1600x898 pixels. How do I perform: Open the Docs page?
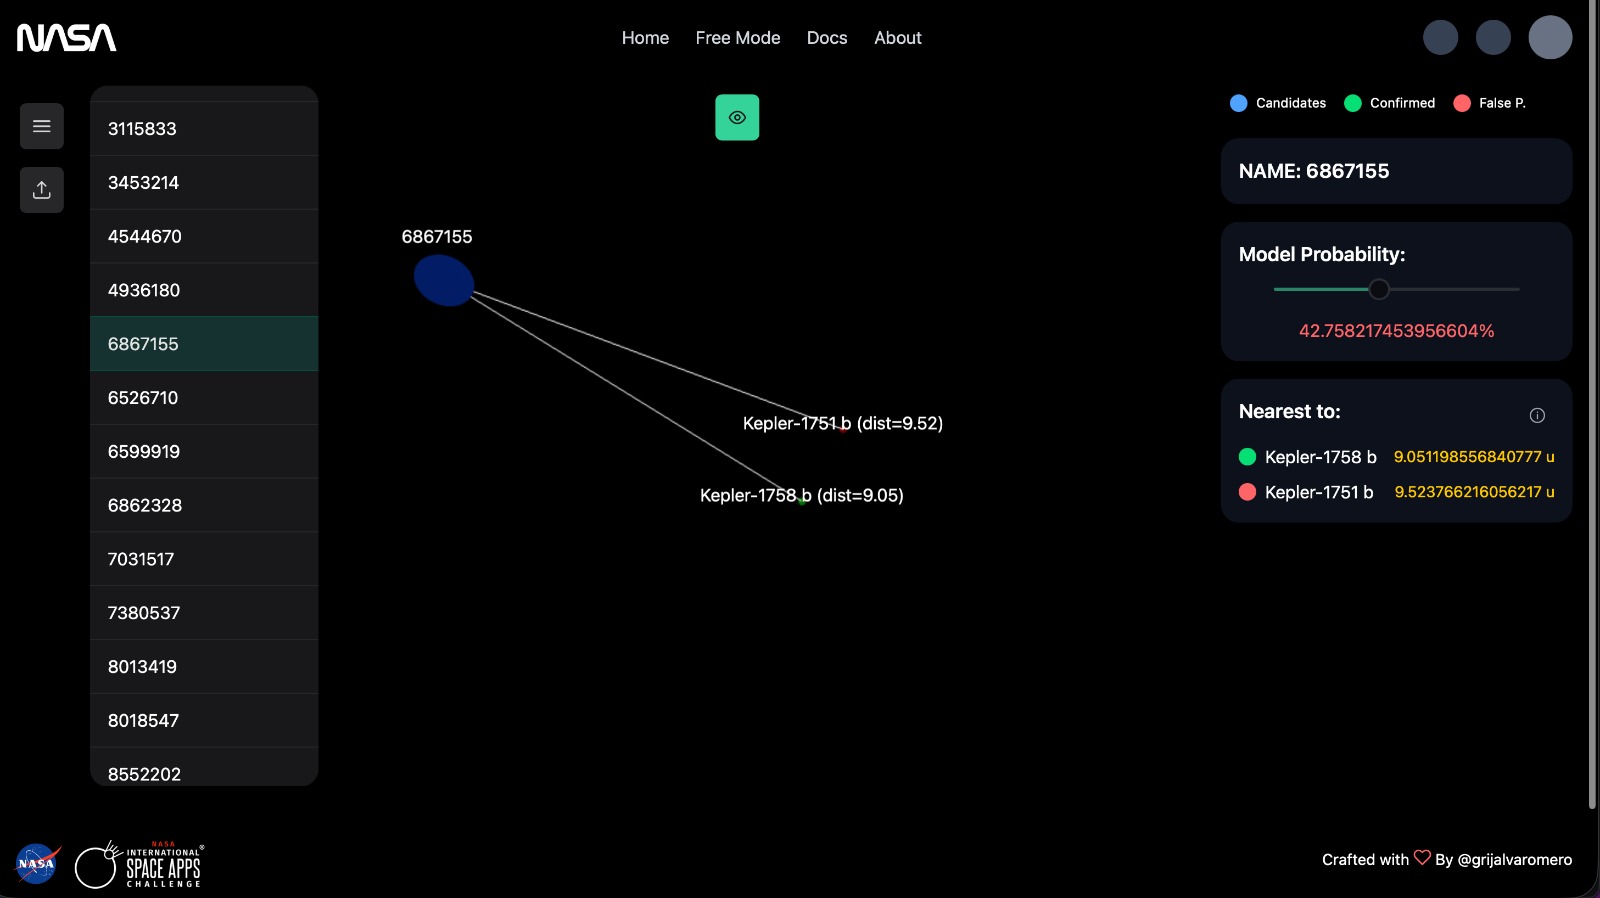coord(827,38)
